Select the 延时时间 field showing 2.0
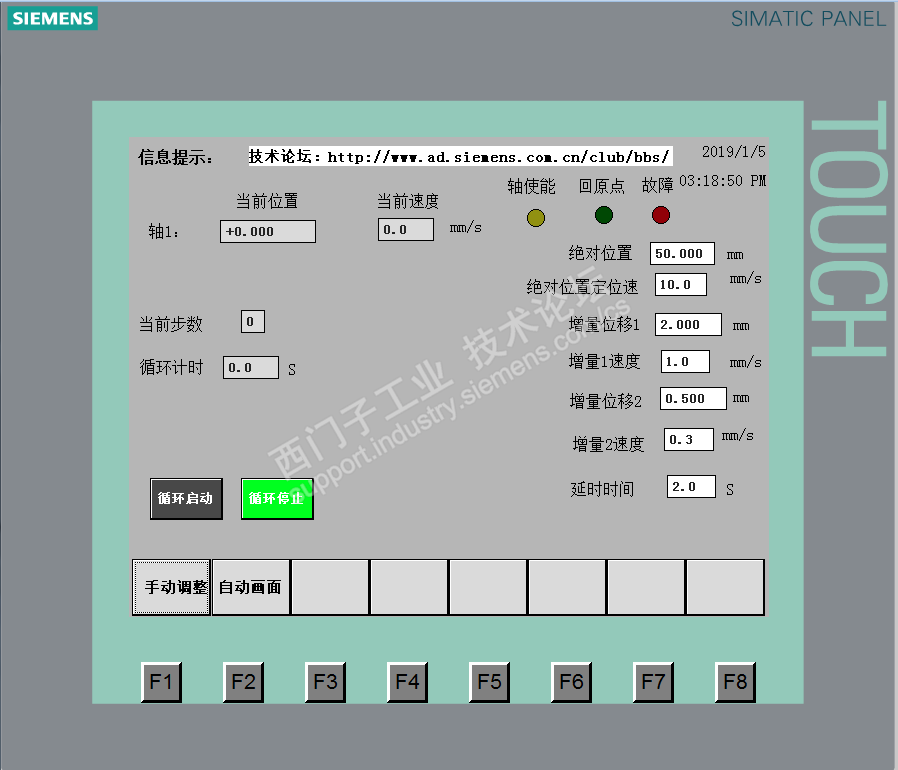The image size is (898, 770). 691,486
